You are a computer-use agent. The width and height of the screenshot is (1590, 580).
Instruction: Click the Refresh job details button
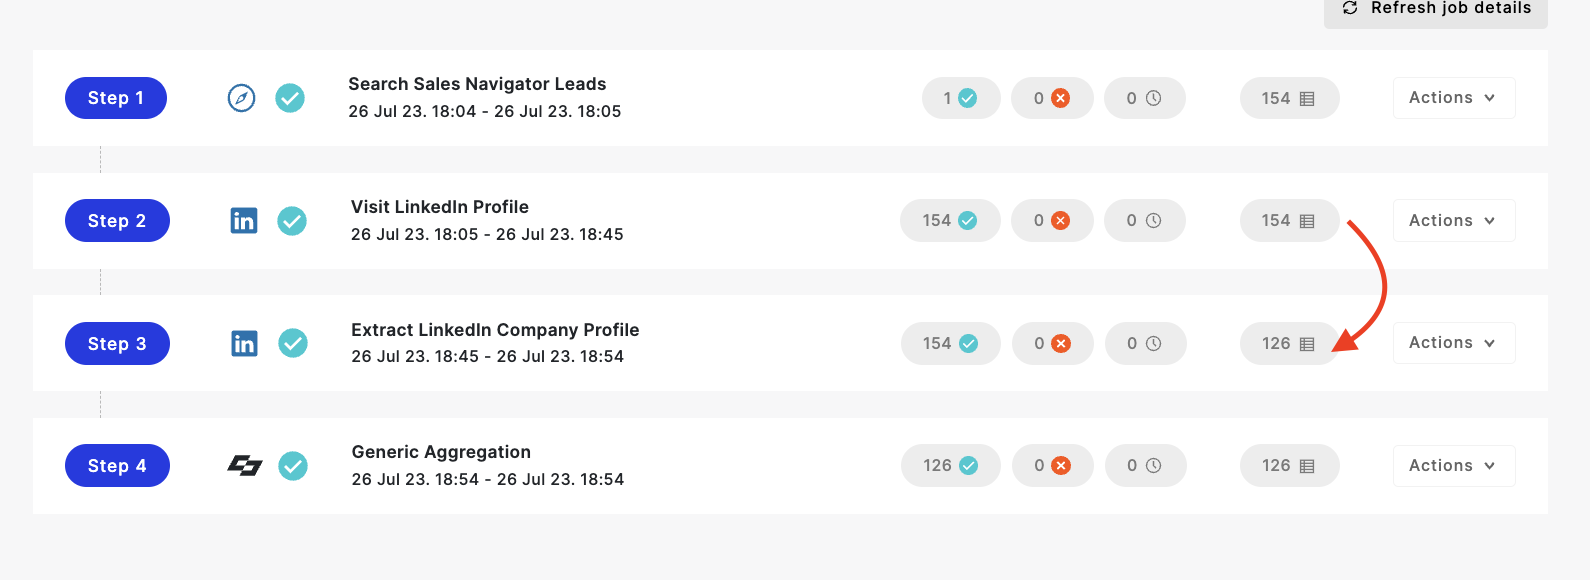1436,9
